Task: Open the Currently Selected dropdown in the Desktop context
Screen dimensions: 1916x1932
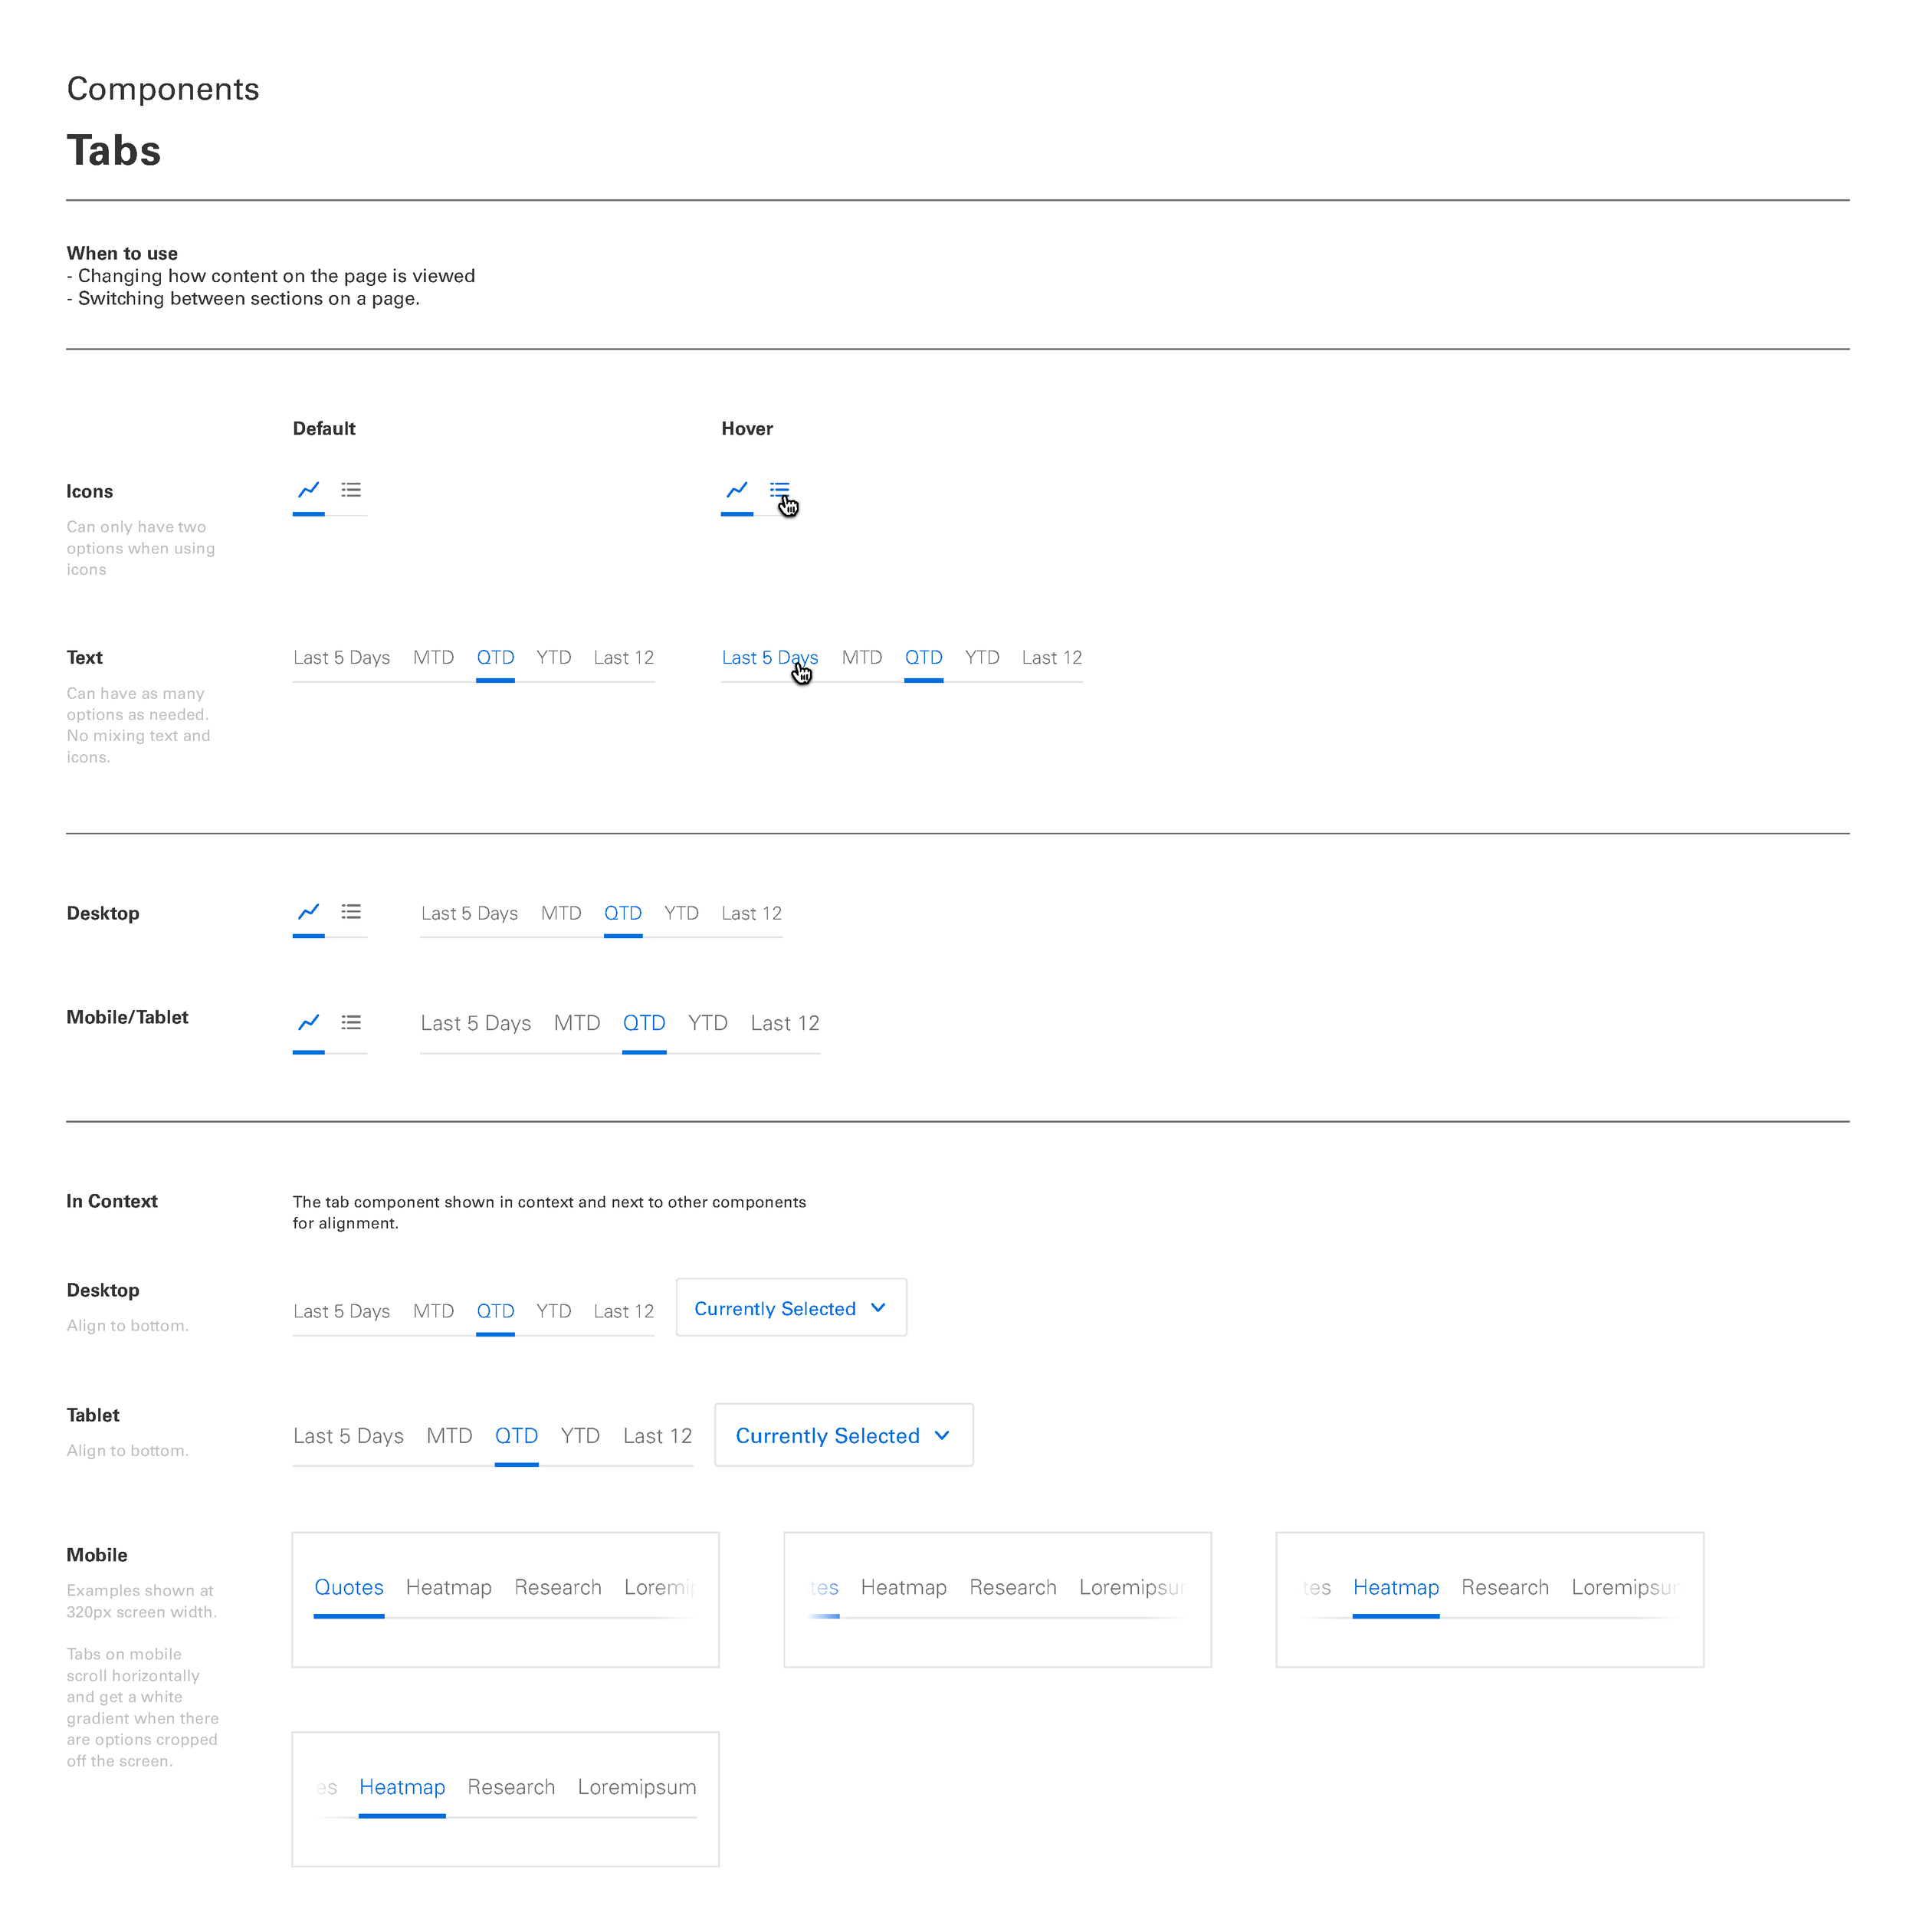Action: point(790,1307)
